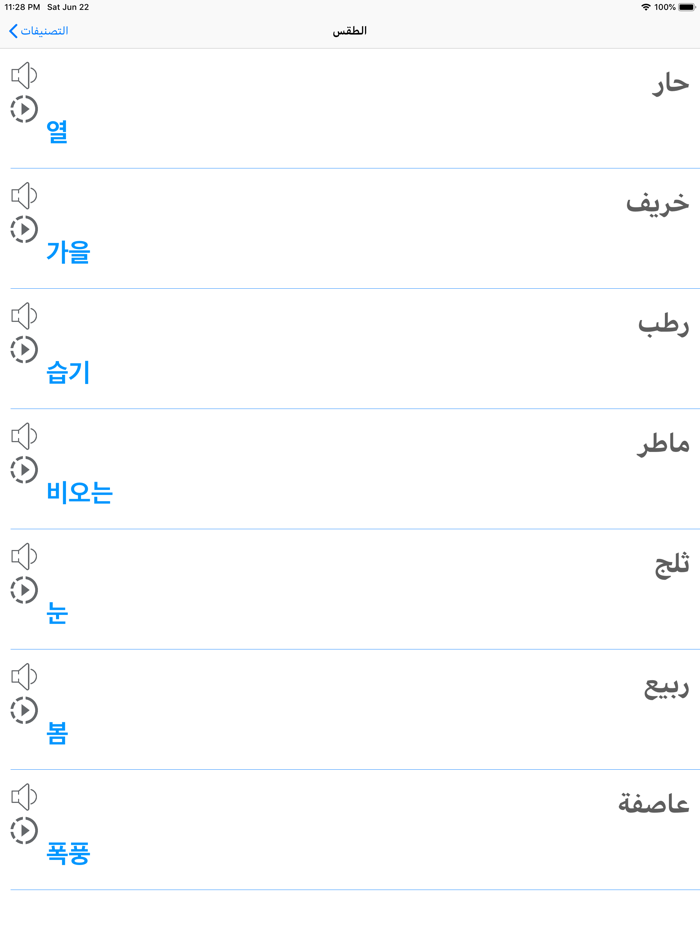Click the speaker icon next to خريف
Screen dimensions: 700x934
click(23, 195)
